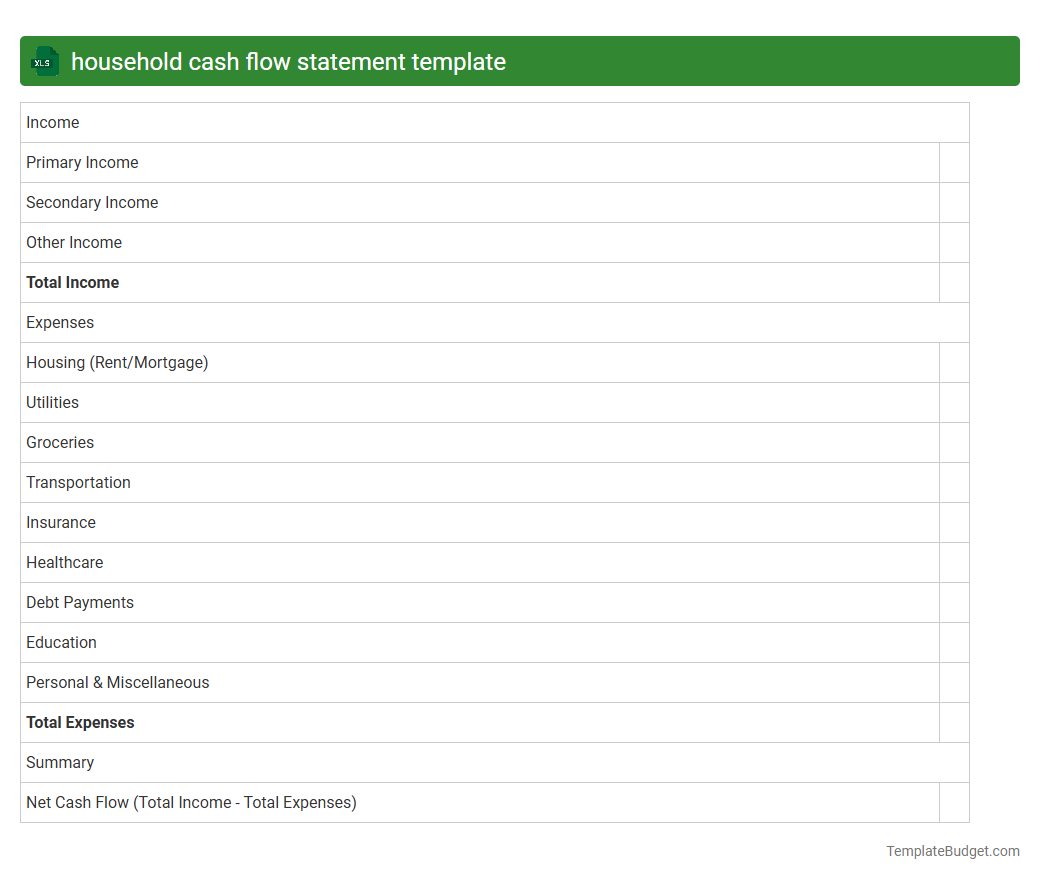Select the bold Total Income row
This screenshot has height=880, width=1040.
tap(72, 282)
